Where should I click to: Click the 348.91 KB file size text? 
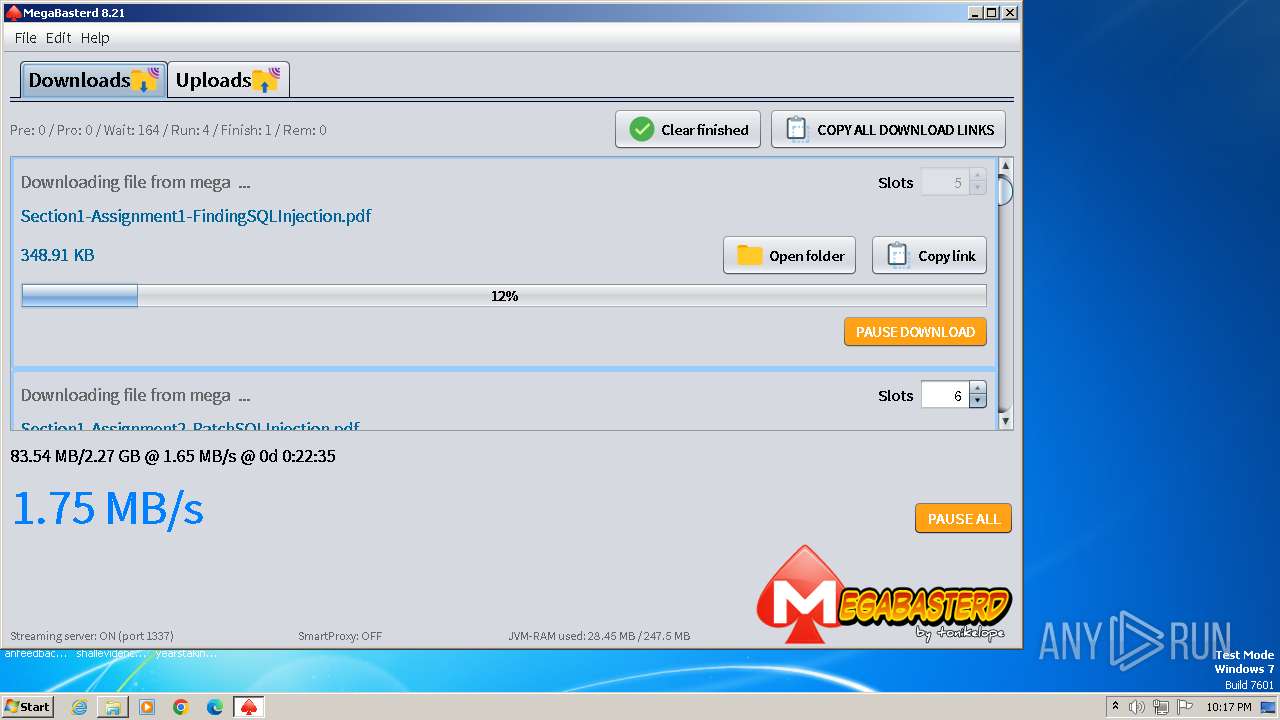(x=58, y=255)
